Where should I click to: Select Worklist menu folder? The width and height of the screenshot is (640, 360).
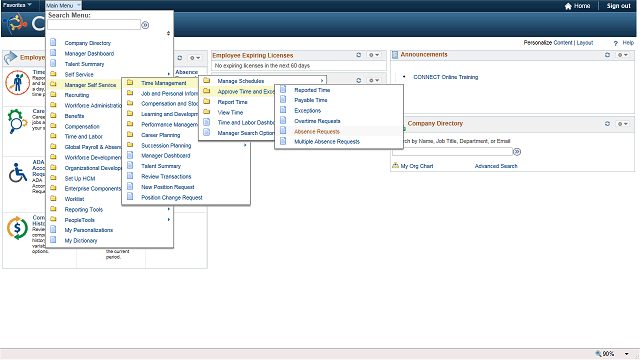pyautogui.click(x=74, y=199)
